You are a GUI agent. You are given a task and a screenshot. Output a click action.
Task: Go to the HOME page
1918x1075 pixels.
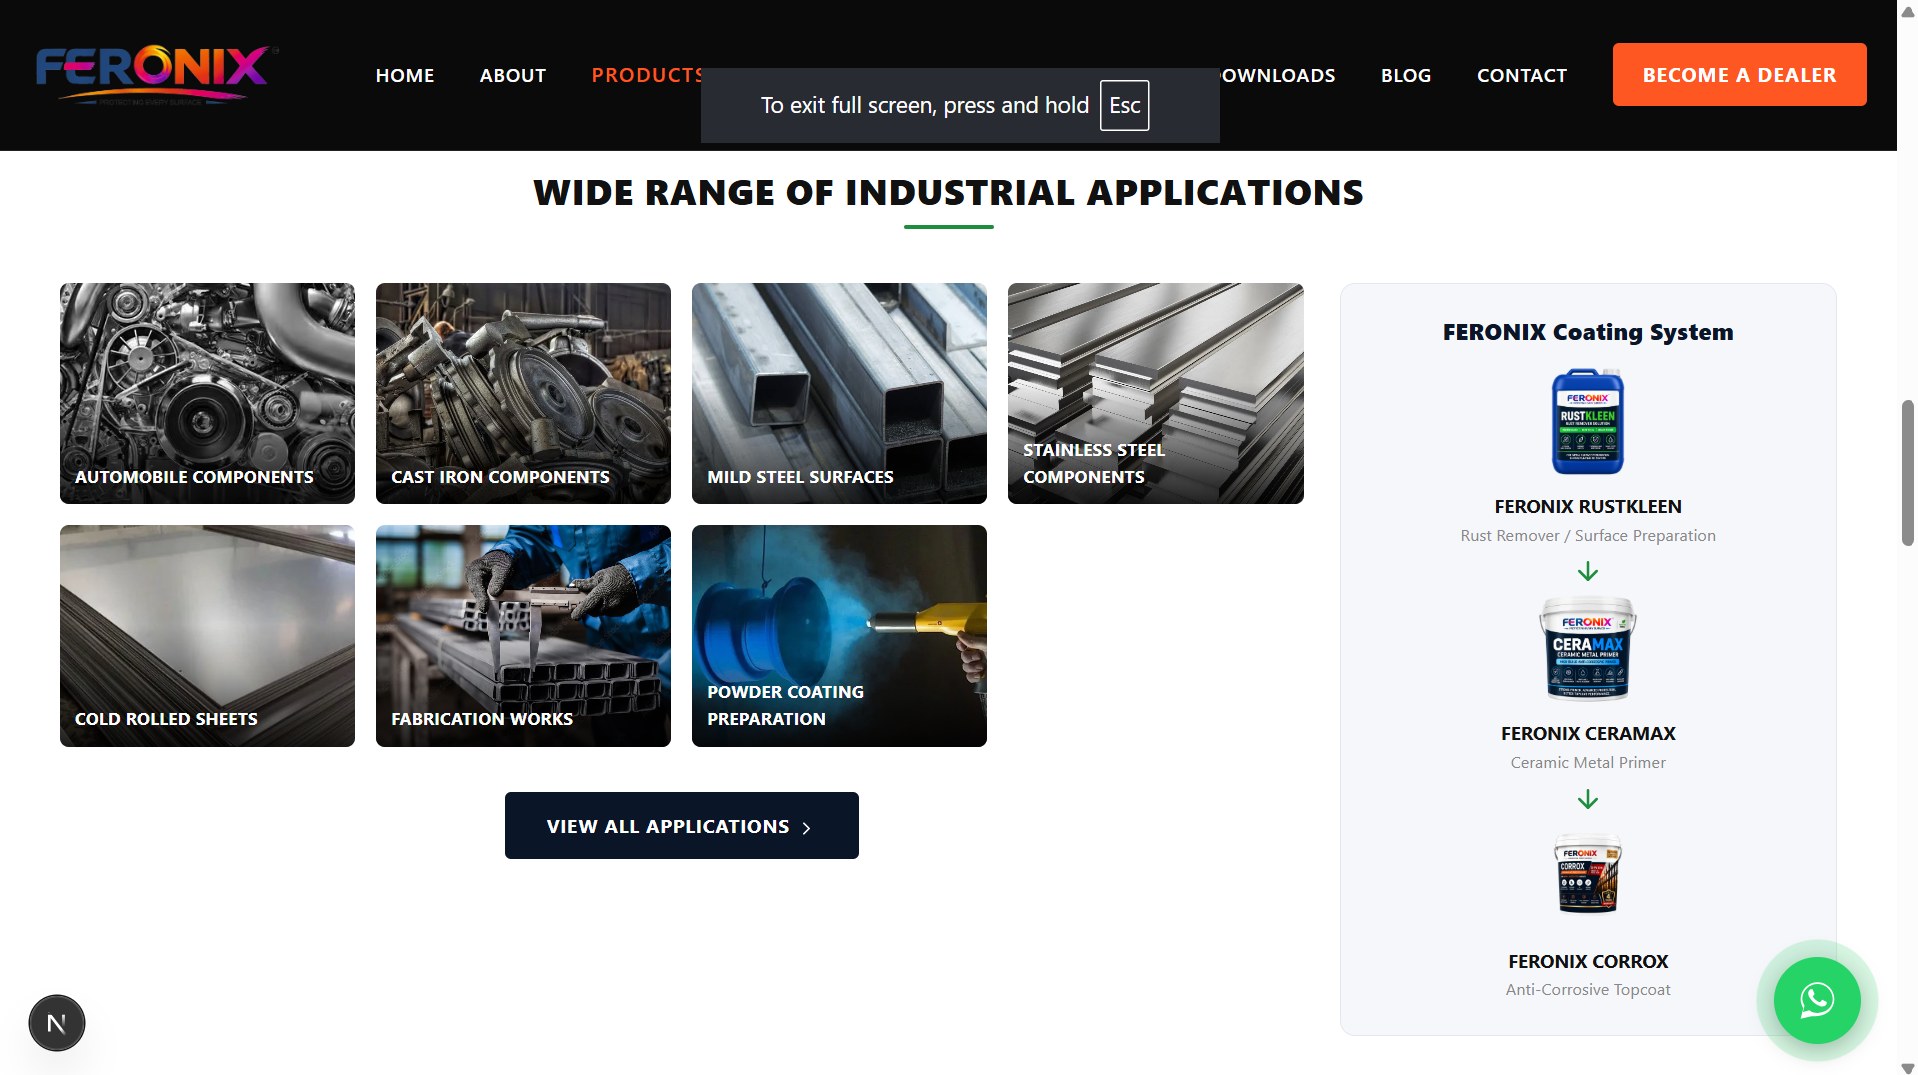coord(405,75)
